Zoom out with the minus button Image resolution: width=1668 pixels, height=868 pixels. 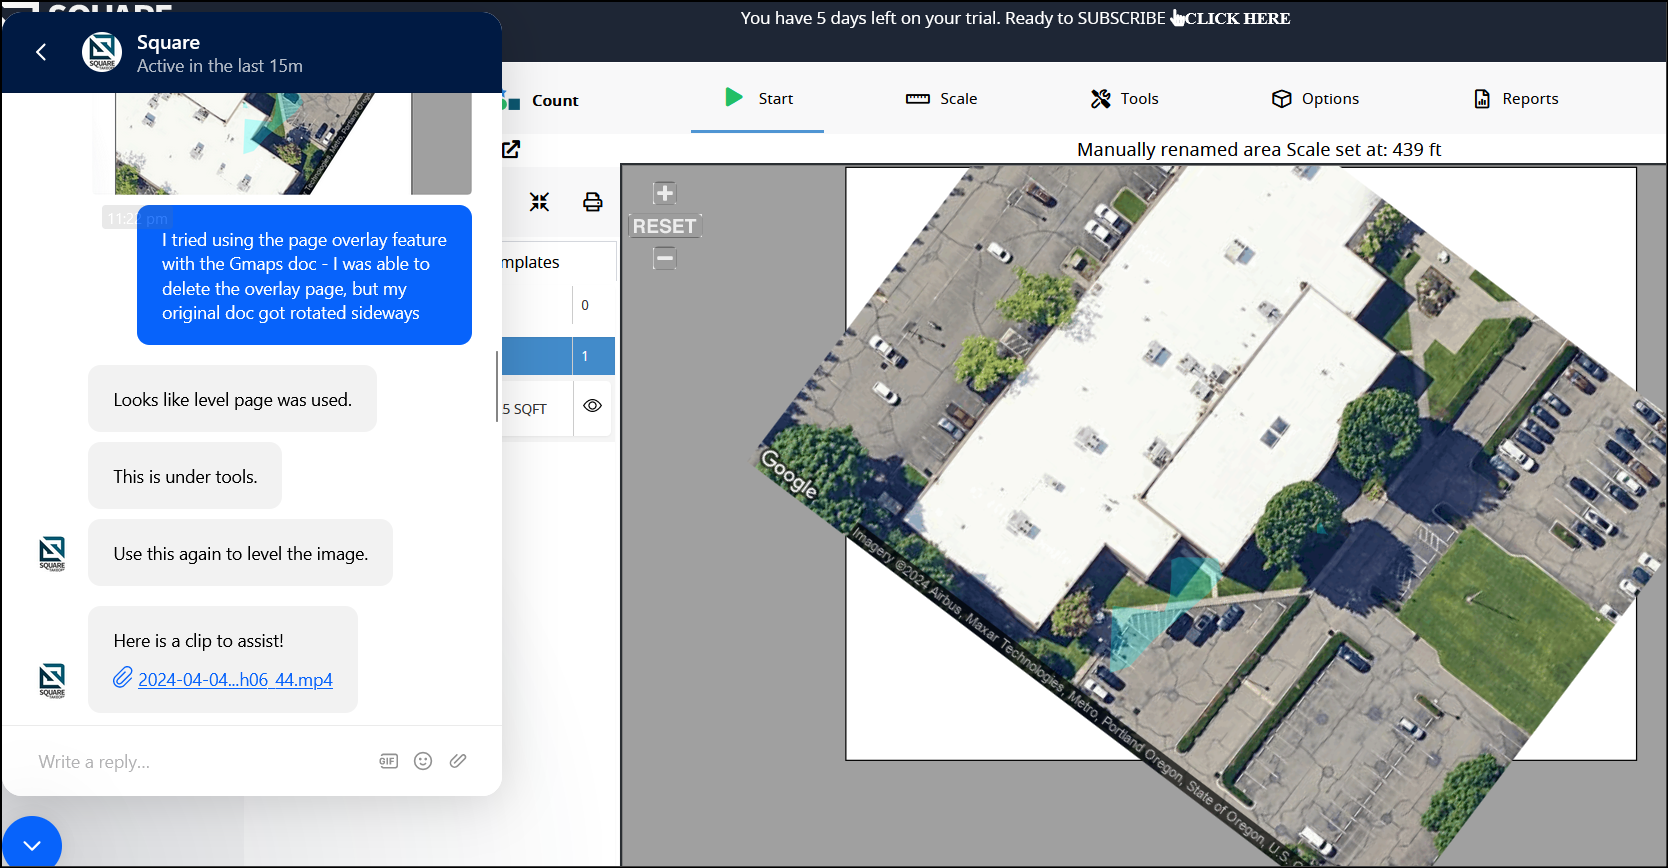pyautogui.click(x=665, y=258)
